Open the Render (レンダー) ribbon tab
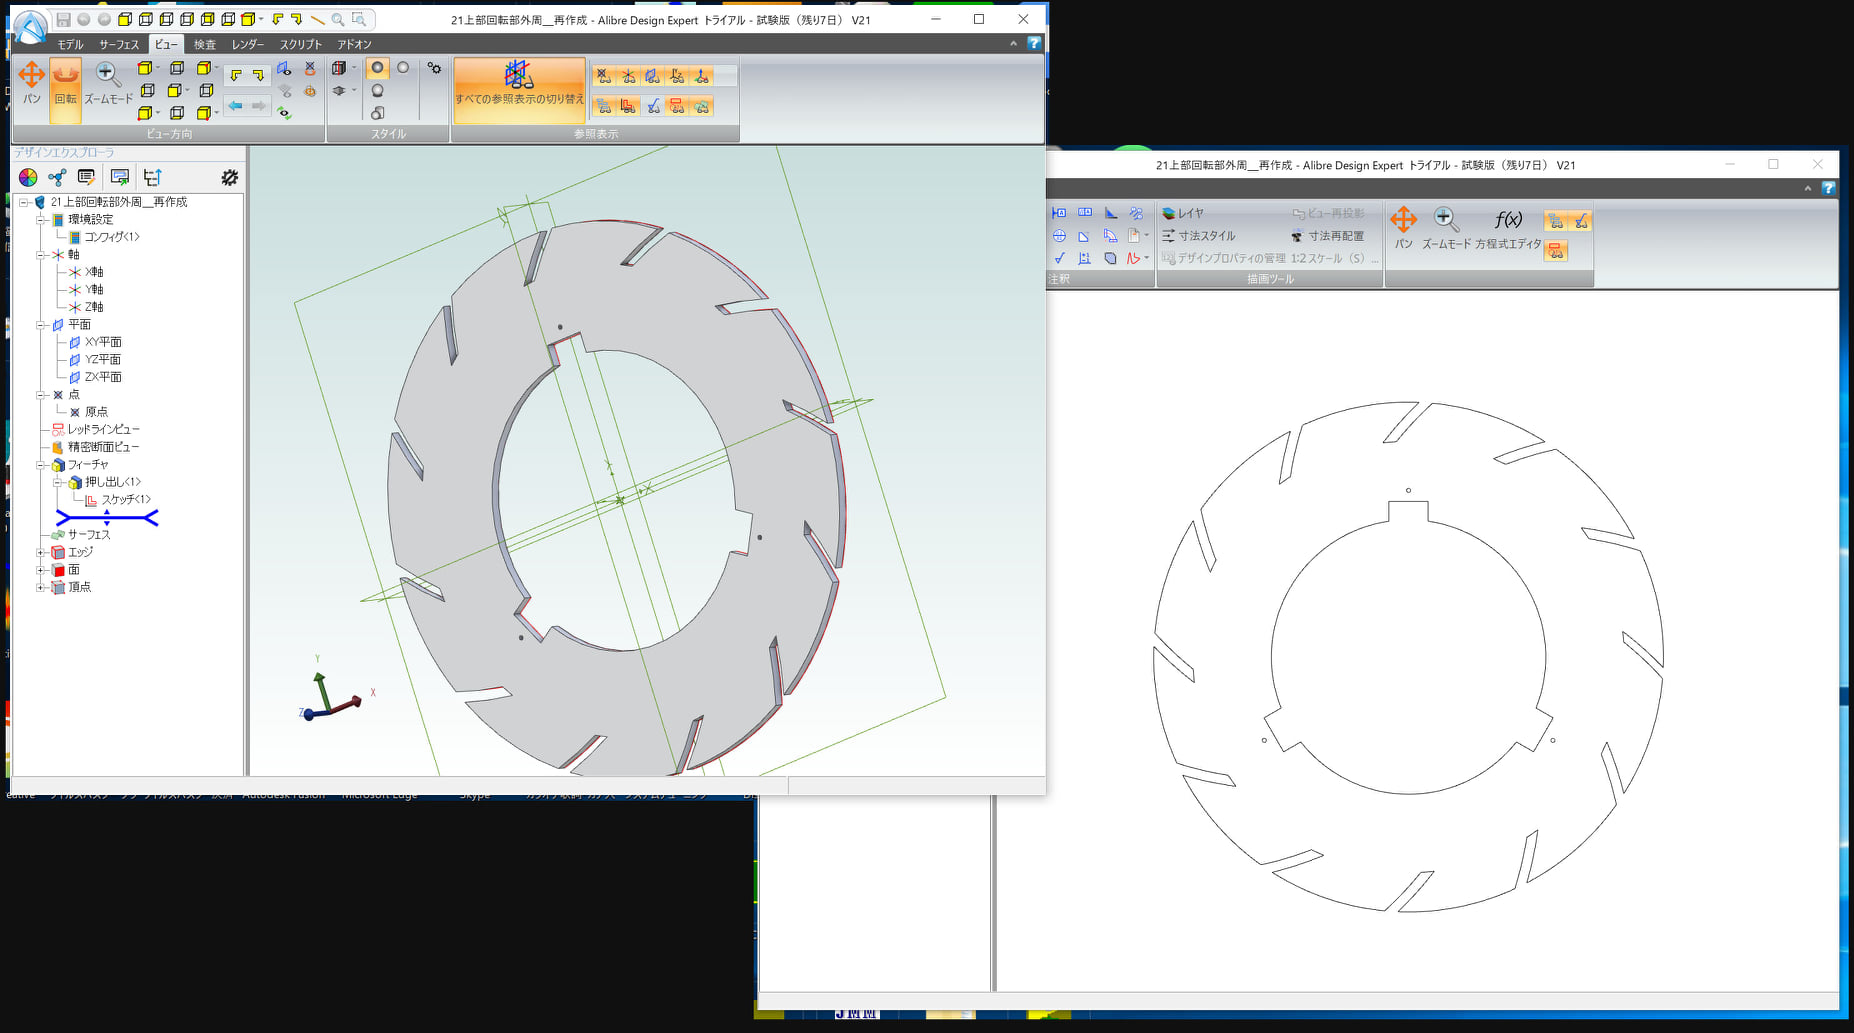1854x1033 pixels. [248, 44]
